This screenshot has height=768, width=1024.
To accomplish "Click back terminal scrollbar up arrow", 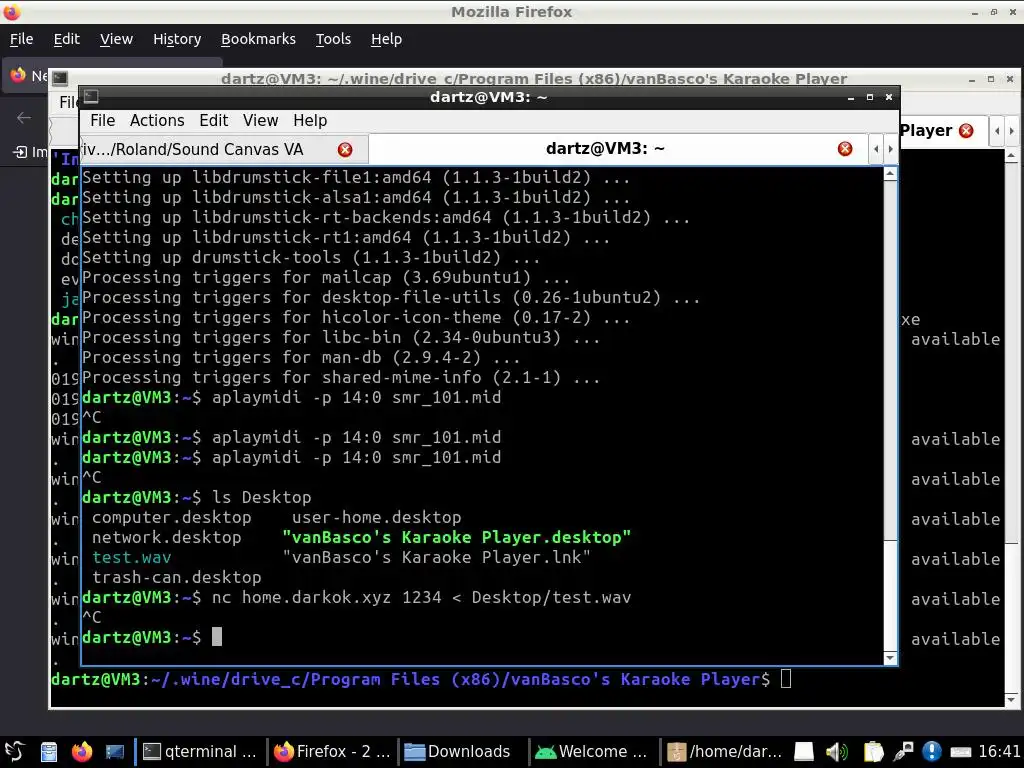I will pos(1011,156).
